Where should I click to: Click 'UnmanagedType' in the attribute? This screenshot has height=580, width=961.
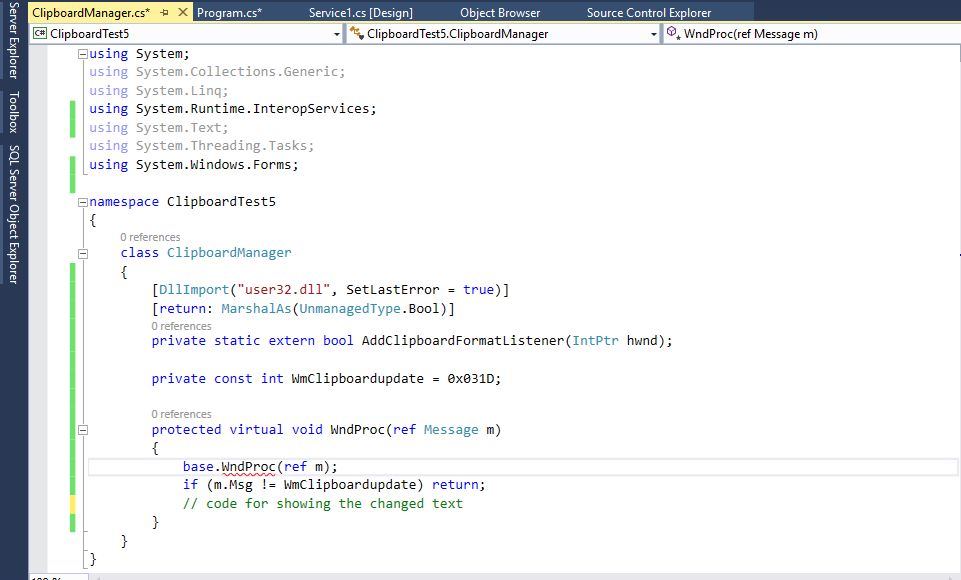[349, 309]
